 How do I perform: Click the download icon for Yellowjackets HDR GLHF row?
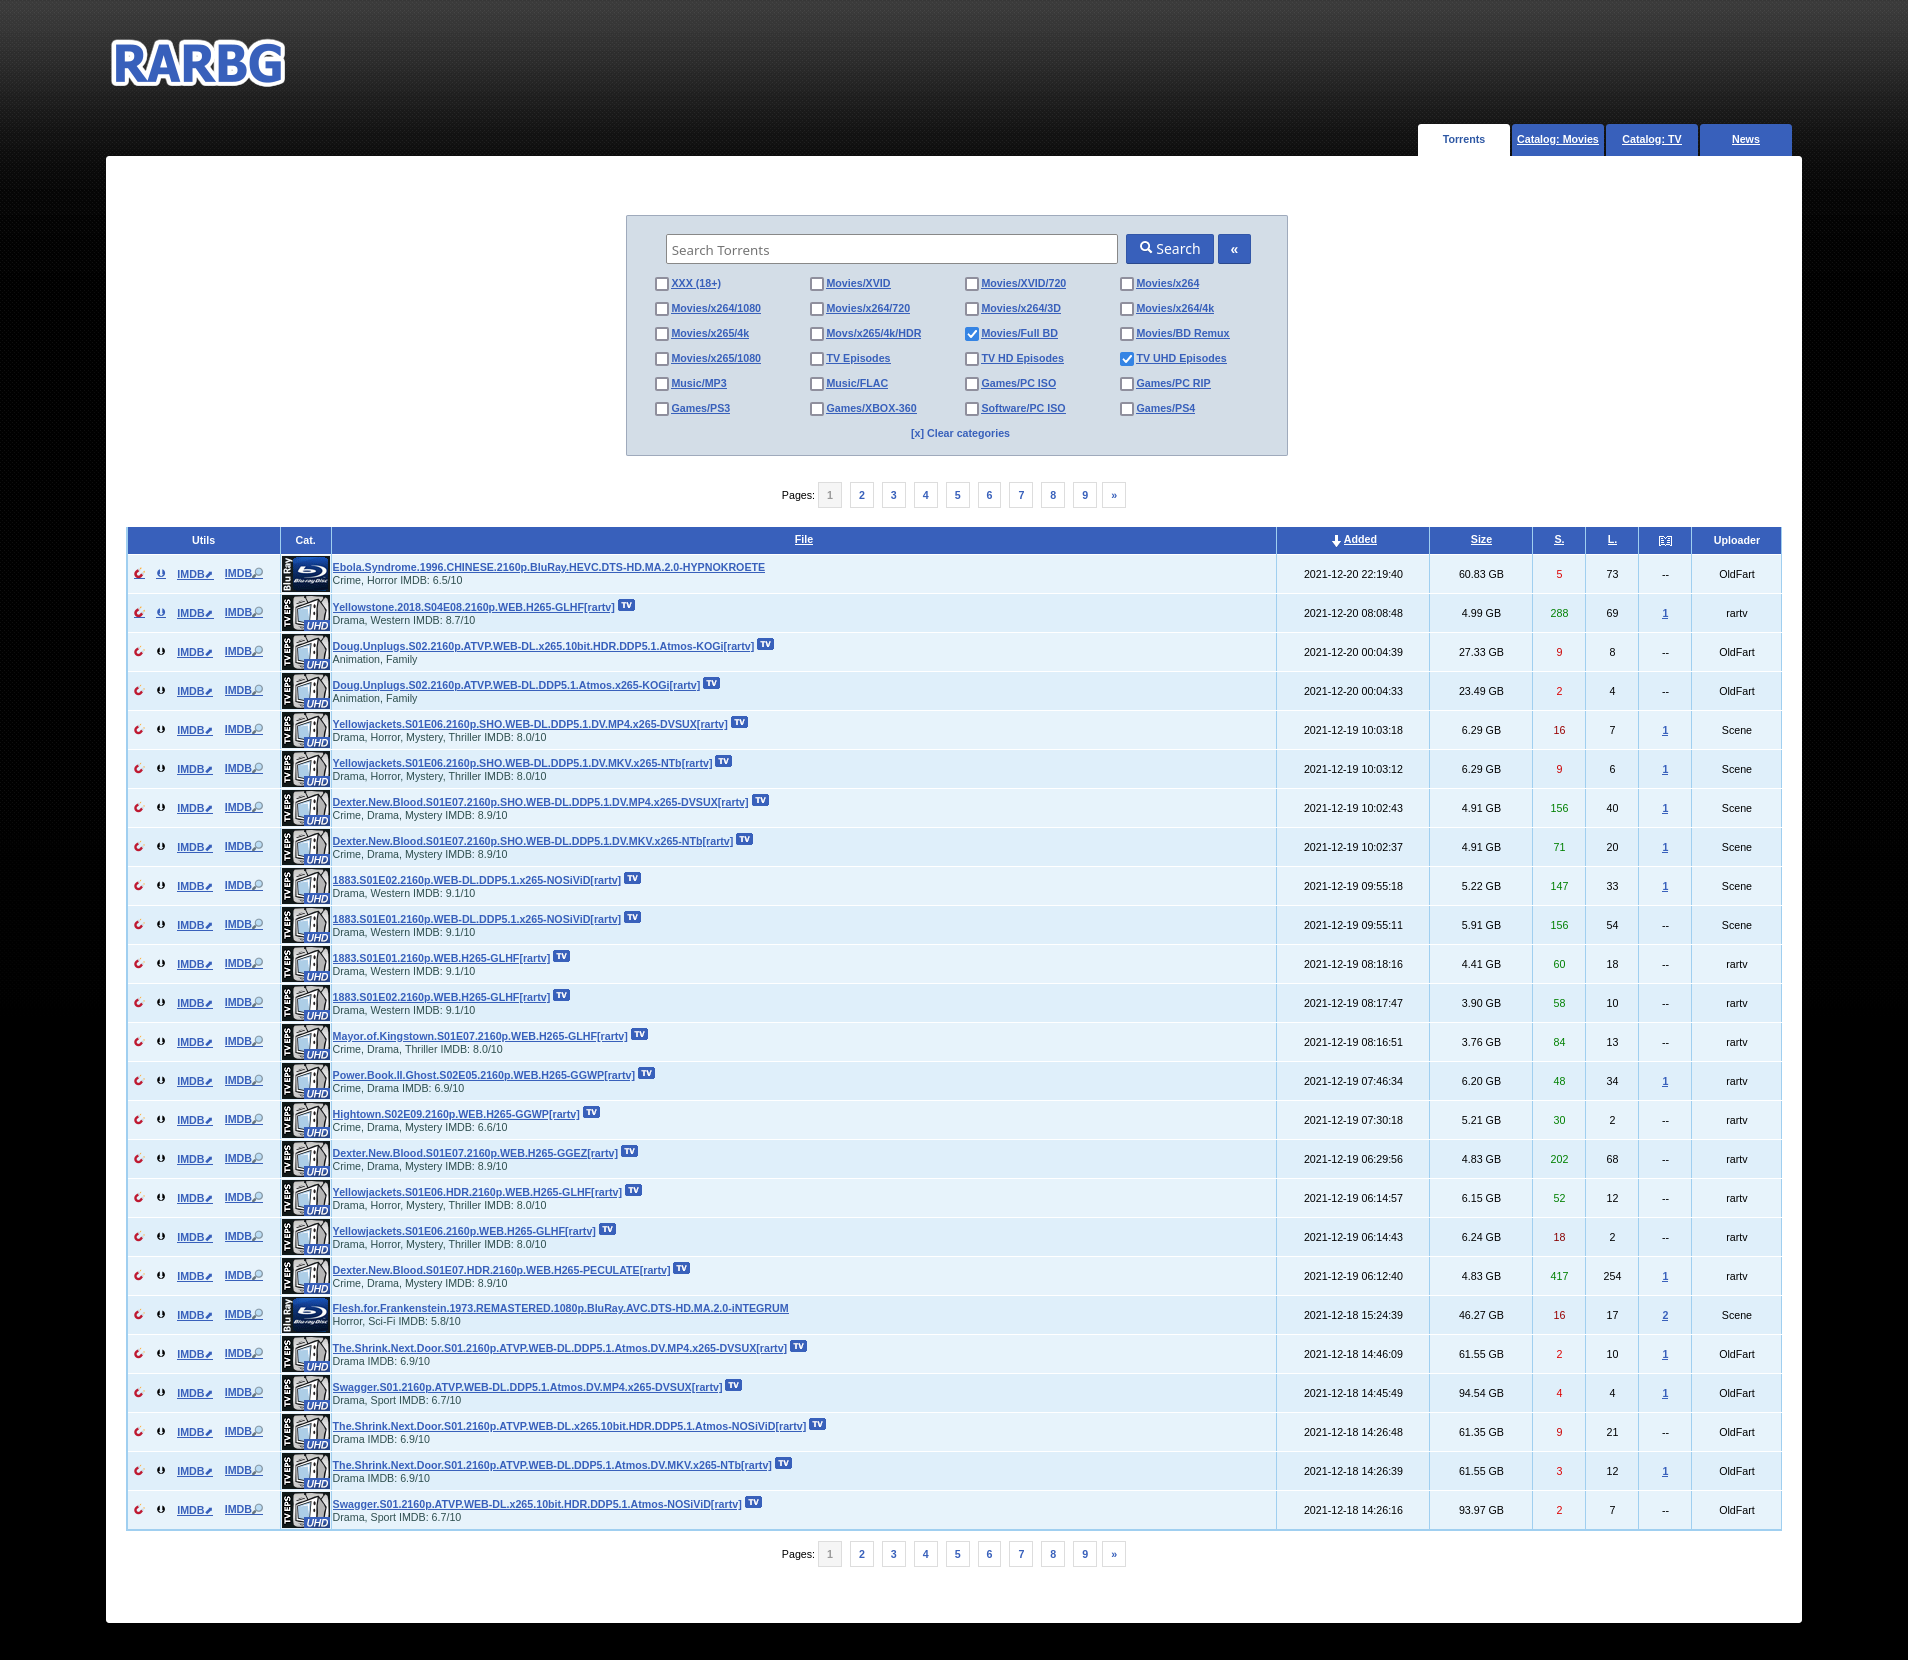coord(161,1198)
